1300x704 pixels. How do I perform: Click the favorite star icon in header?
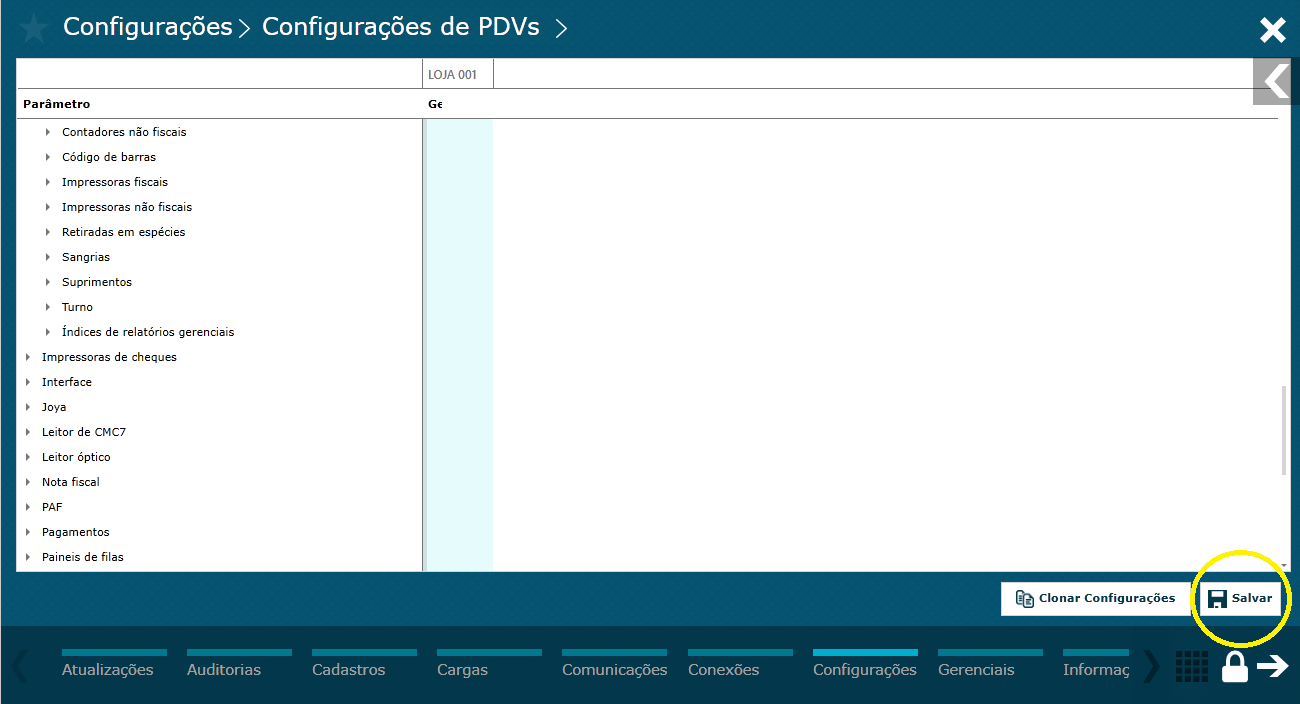[34, 28]
